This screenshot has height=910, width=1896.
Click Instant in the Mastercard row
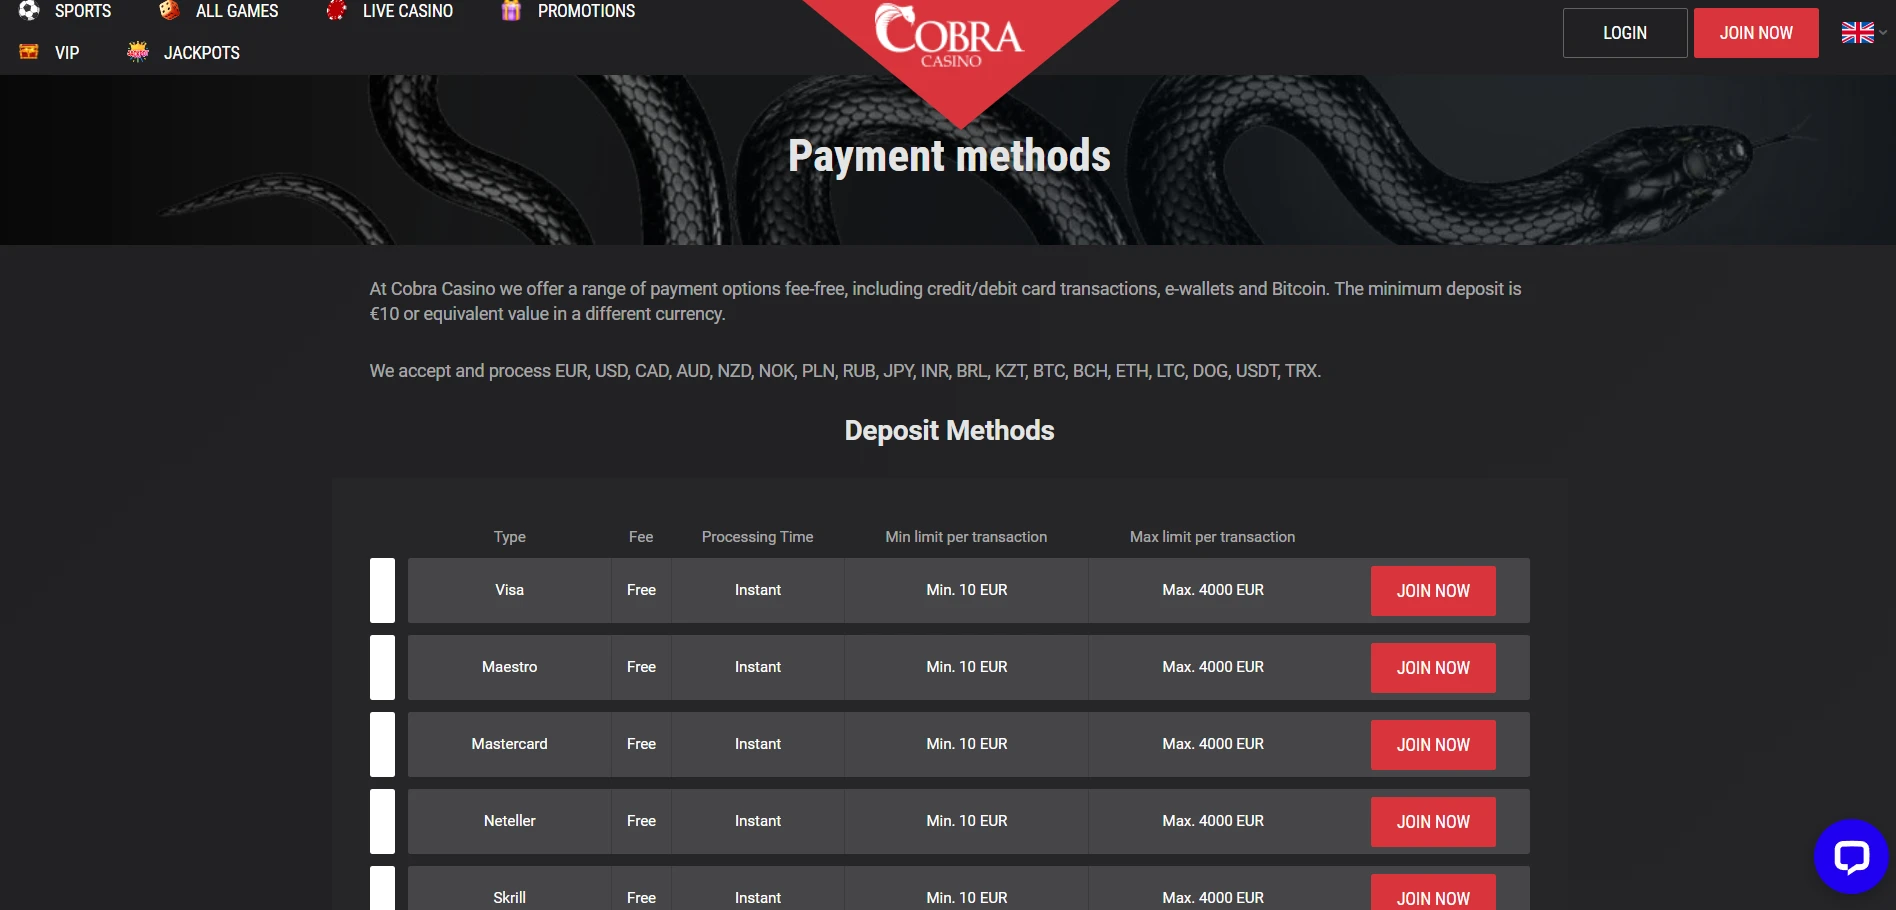point(758,744)
